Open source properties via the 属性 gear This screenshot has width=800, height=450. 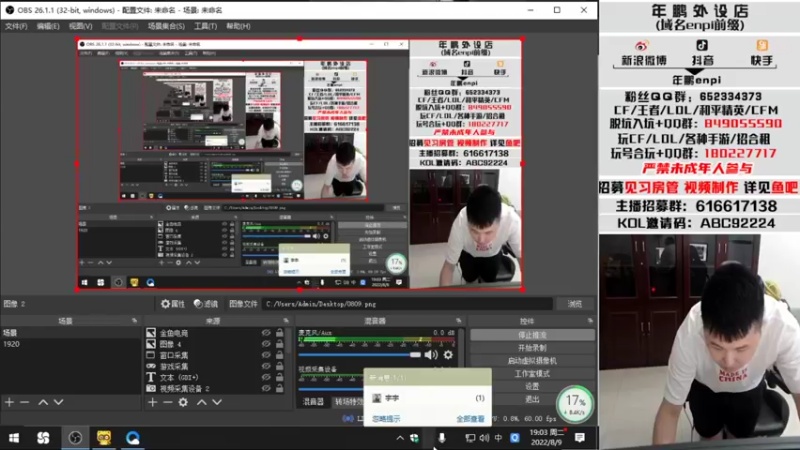click(173, 304)
